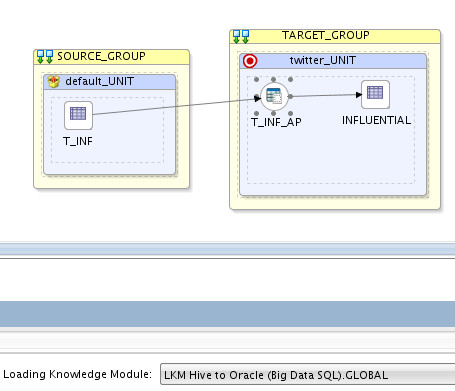This screenshot has height=391, width=455.
Task: Click the TARGET_GROUP execution group icon
Action: (241, 36)
